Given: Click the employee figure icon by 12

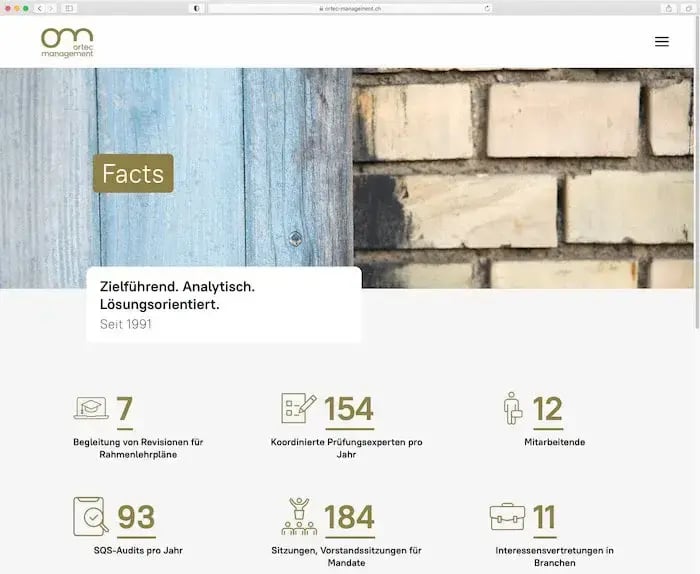Looking at the screenshot, I should point(512,408).
